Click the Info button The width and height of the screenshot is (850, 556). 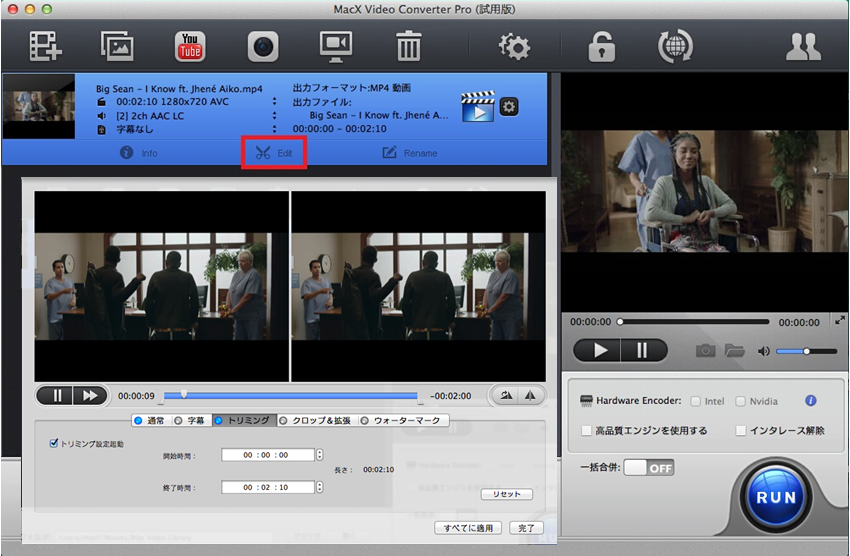139,153
